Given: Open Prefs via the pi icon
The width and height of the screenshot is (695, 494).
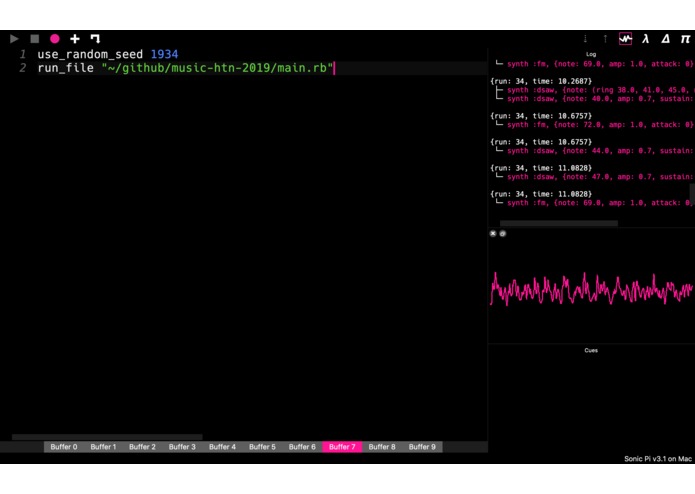Looking at the screenshot, I should click(685, 39).
